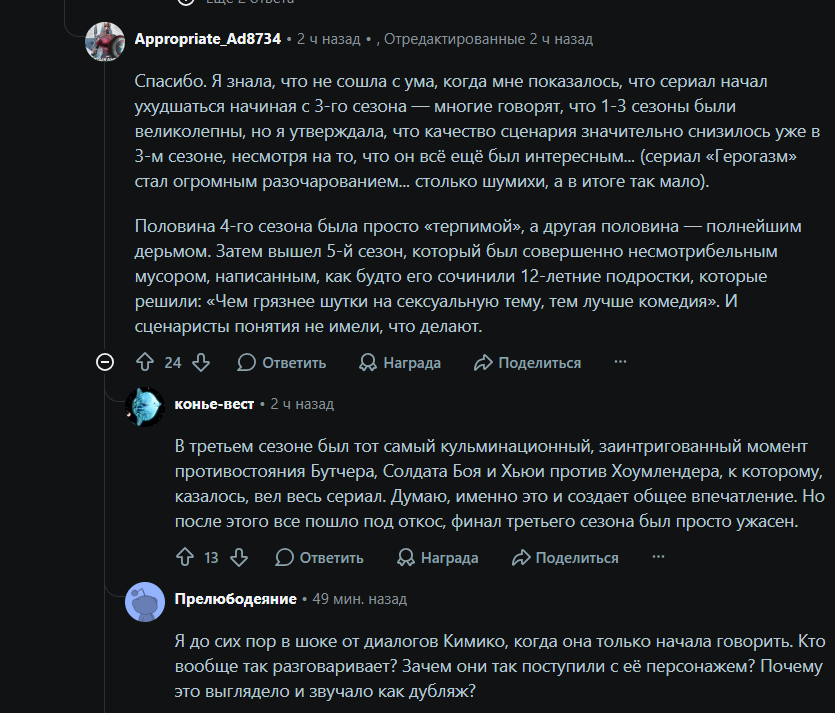Screen dimensions: 835x713
Task: Give an award to the Appropriate_Ad8734 comment
Action: click(x=400, y=363)
